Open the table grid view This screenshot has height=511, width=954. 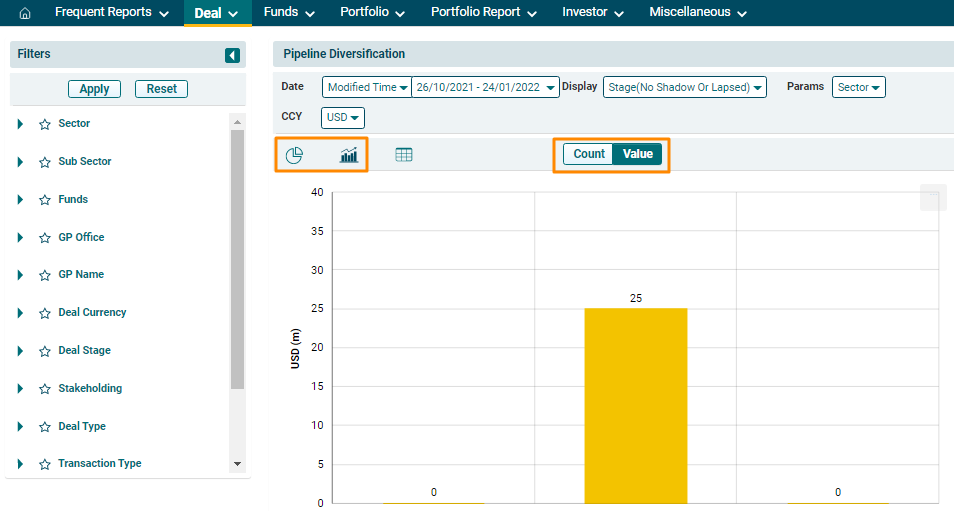[404, 155]
